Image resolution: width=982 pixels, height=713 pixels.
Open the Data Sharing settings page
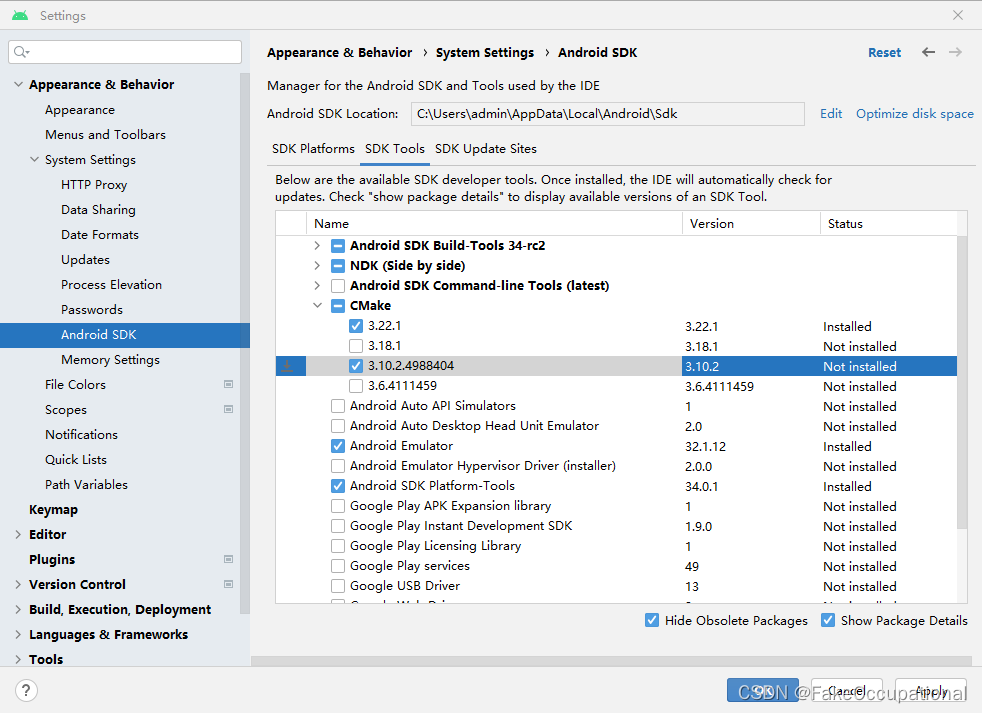98,209
